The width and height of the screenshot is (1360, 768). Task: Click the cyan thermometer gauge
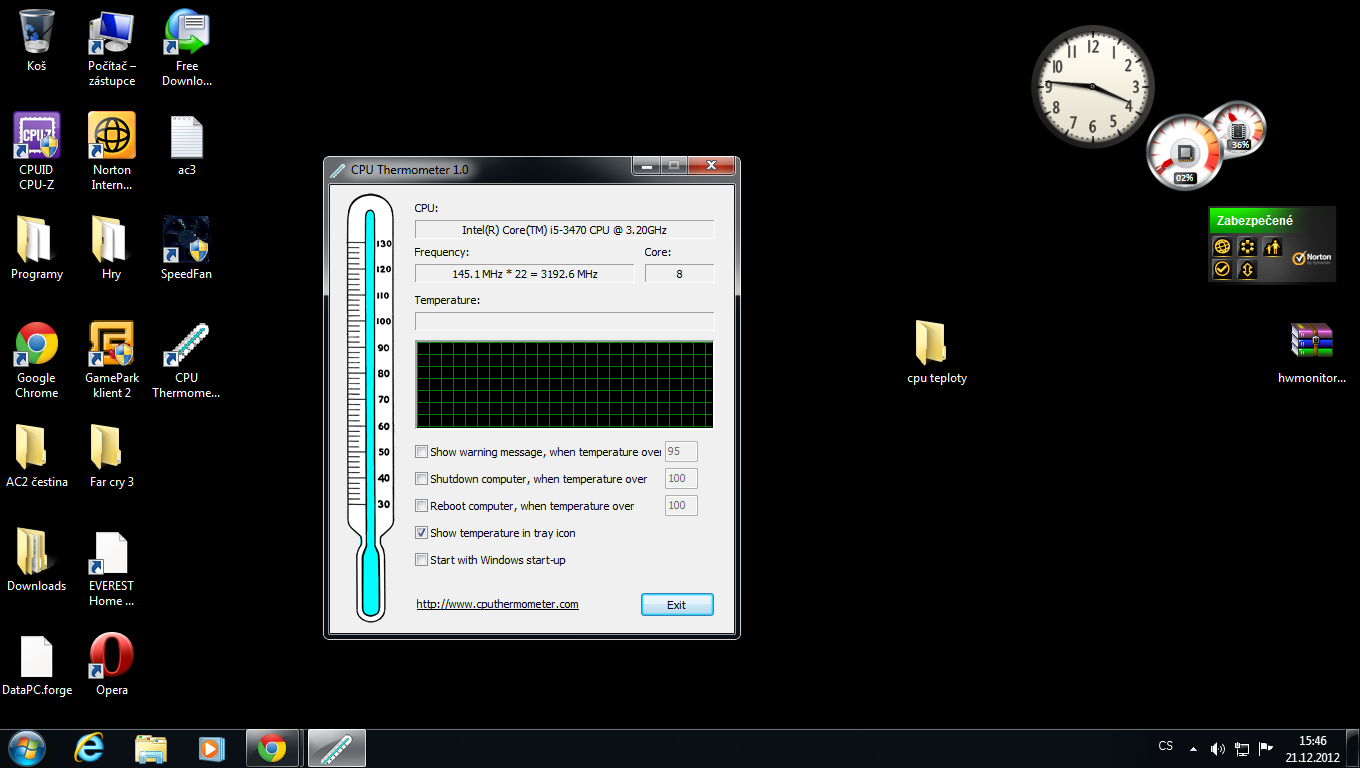370,408
